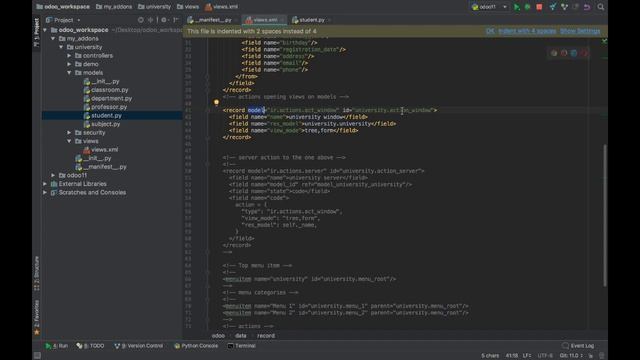Run the odoo11 configuration with green play
Screen dimensions: 640x360
point(517,7)
